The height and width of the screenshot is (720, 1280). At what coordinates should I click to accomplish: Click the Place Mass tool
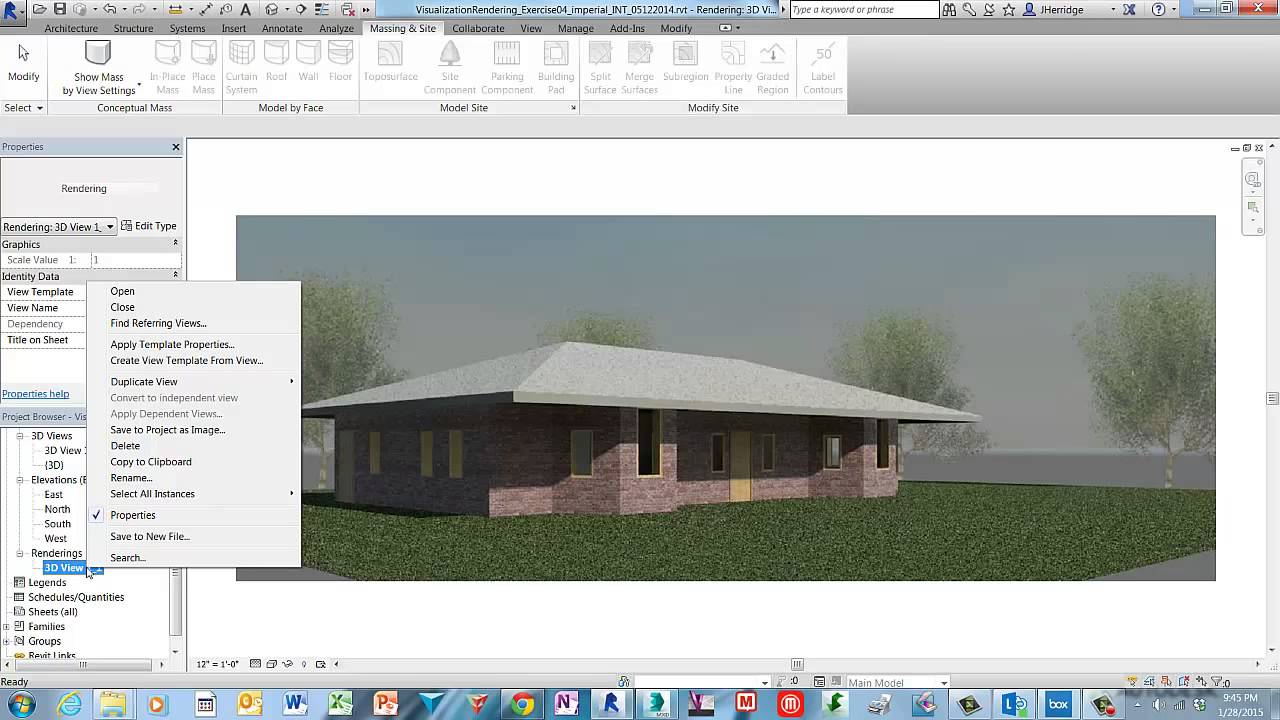[x=204, y=68]
